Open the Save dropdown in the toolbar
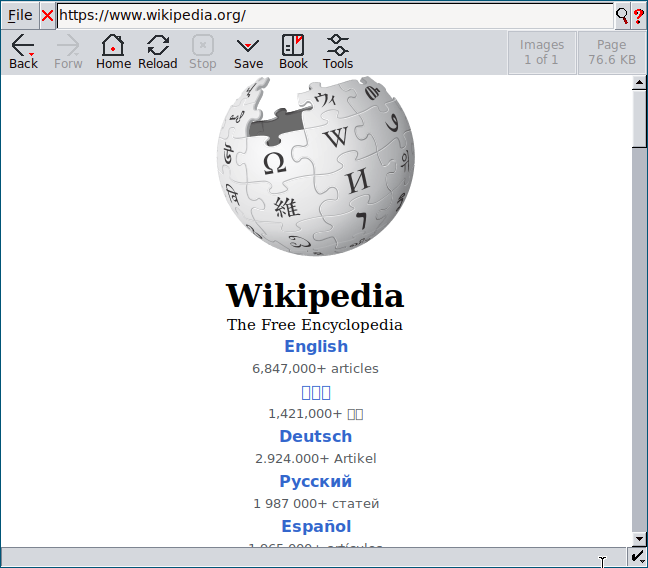648x568 pixels. click(248, 52)
